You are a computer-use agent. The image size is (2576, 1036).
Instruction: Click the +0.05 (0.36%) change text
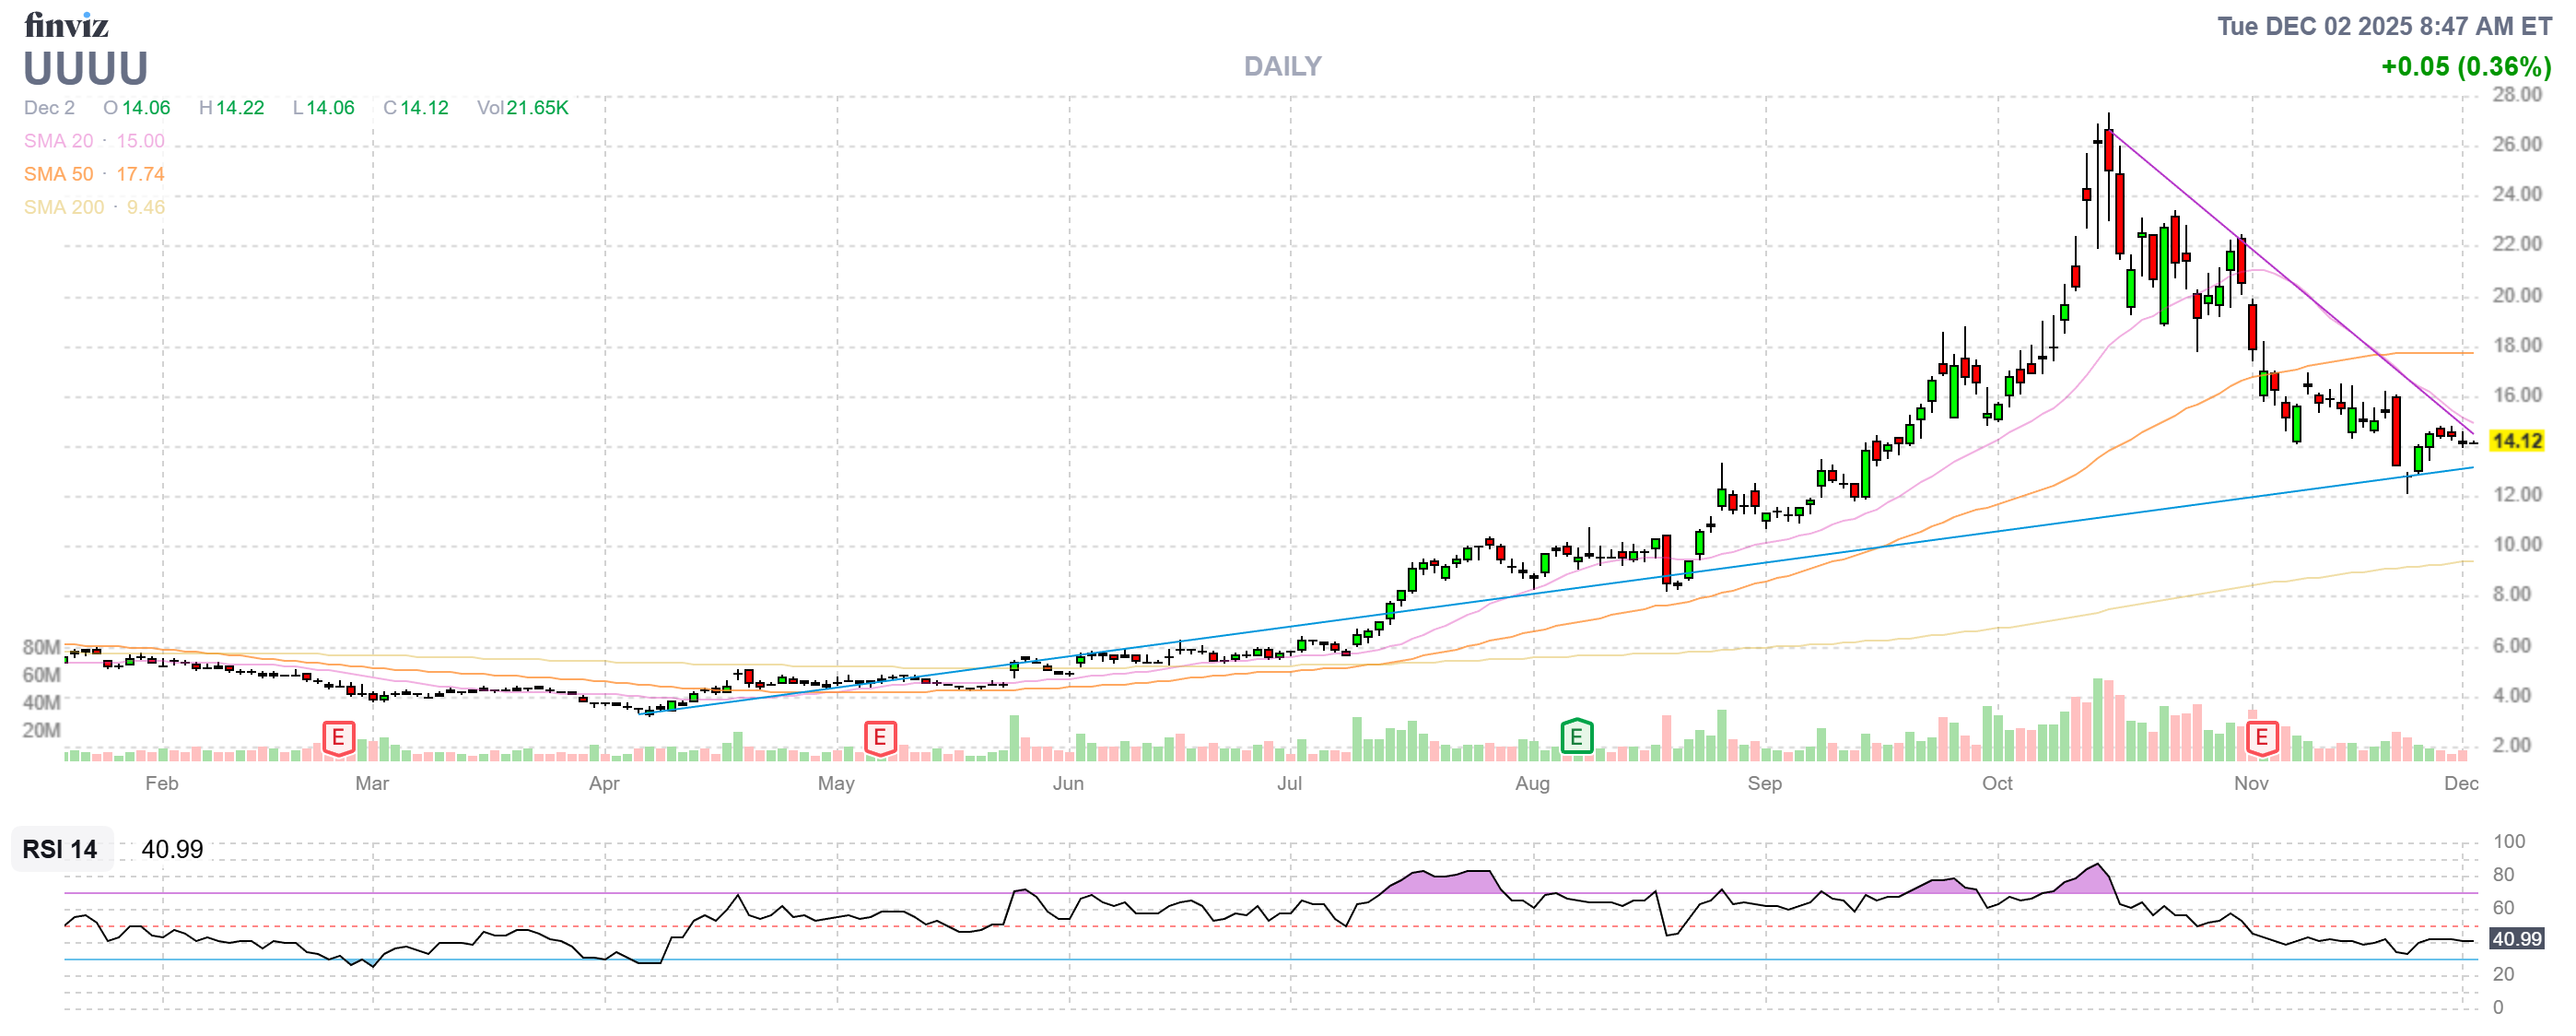[x=2465, y=67]
